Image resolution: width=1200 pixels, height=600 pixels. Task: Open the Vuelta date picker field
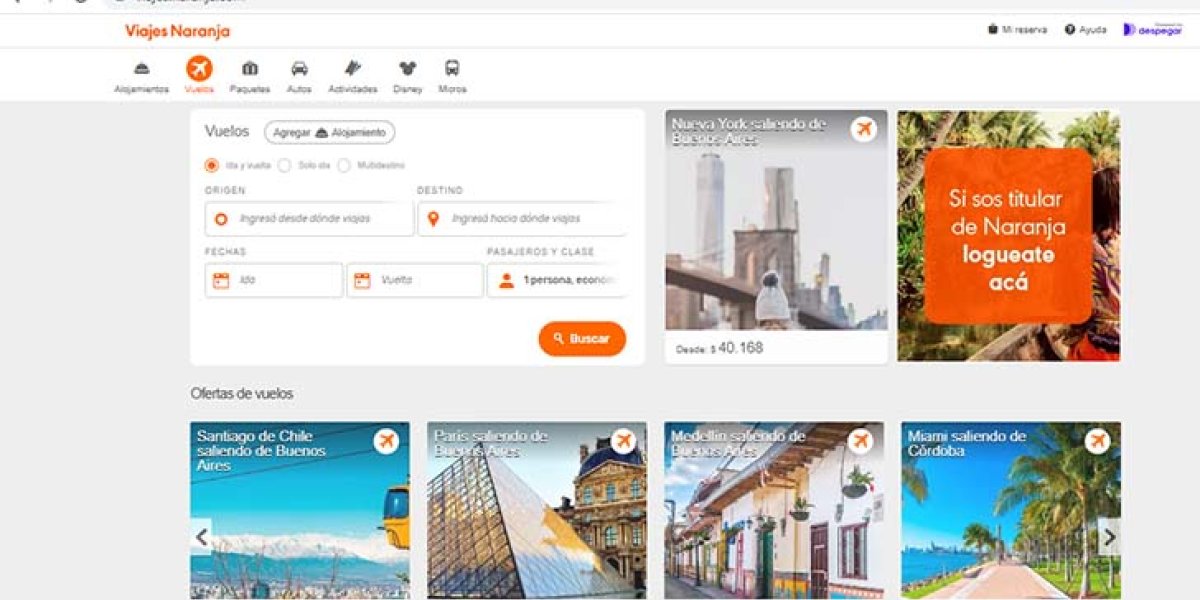tap(415, 281)
